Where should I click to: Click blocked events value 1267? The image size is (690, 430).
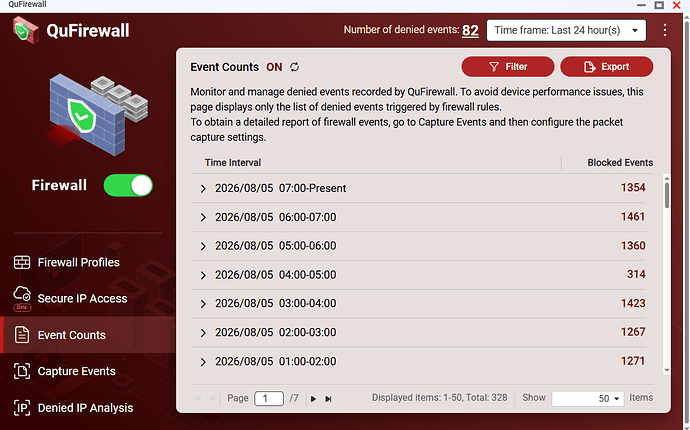point(633,332)
